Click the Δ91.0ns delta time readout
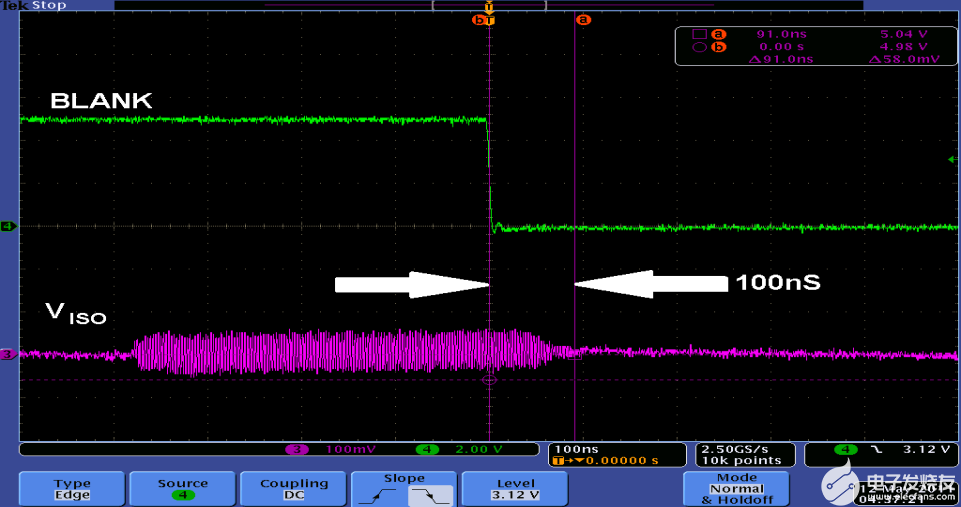Image resolution: width=961 pixels, height=507 pixels. point(781,59)
